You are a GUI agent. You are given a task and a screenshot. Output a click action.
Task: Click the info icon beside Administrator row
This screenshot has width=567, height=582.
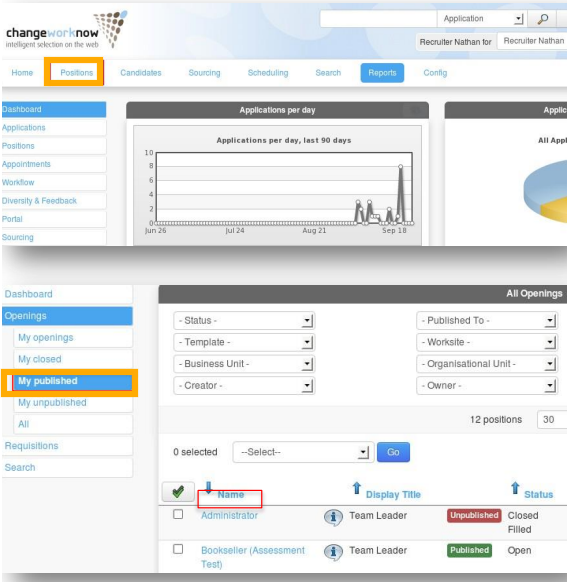tap(333, 517)
